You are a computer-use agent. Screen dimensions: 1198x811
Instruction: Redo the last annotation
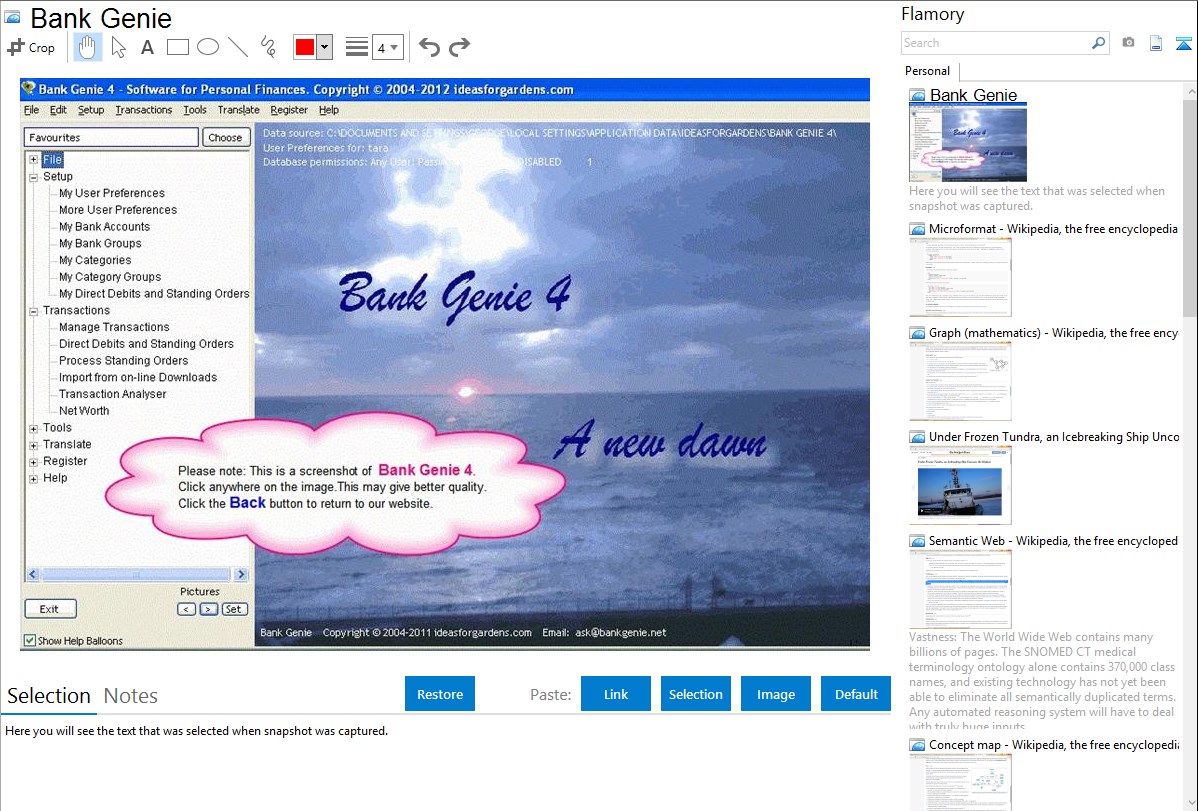[459, 47]
